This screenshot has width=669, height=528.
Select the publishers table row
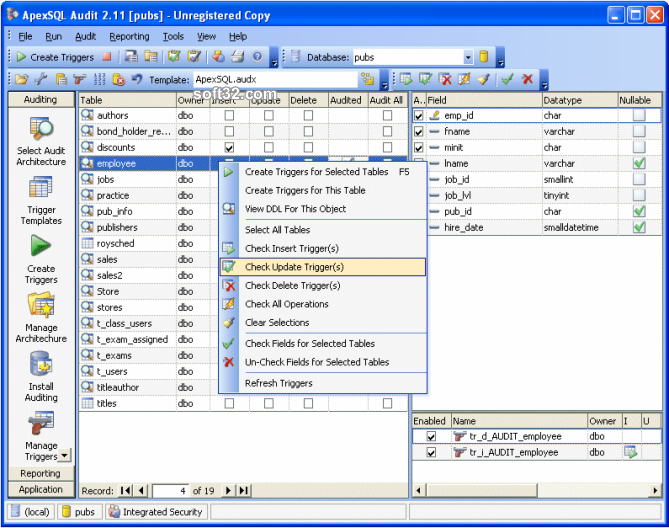click(244, 228)
